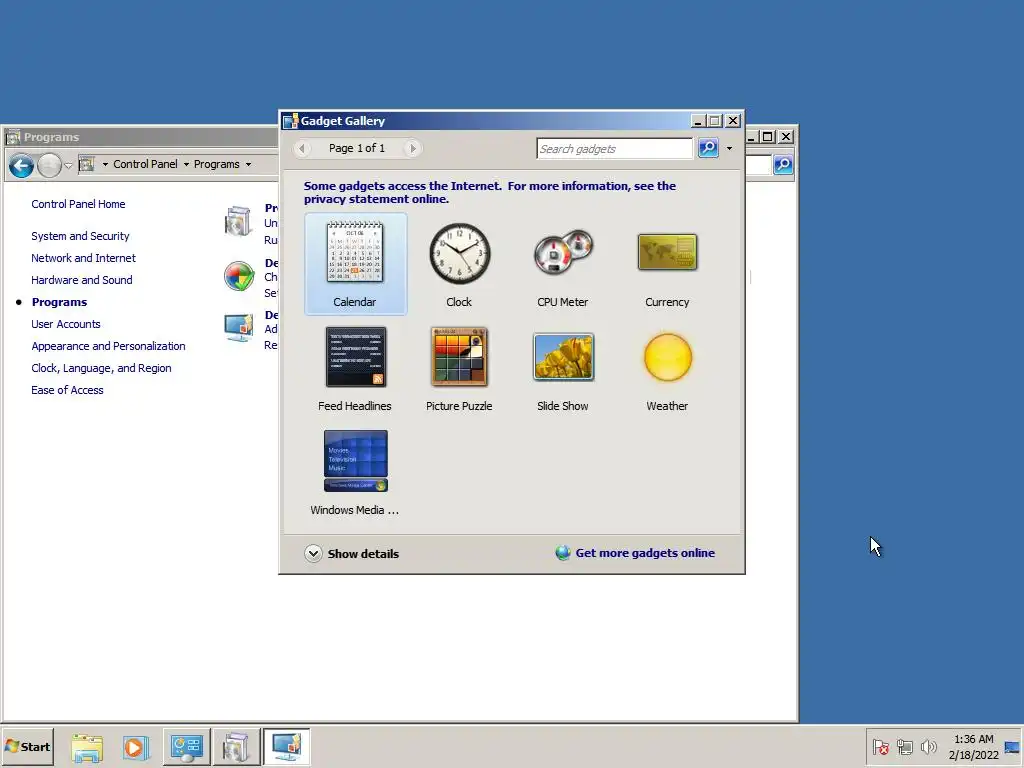Expand arrow after Control Panel breadcrumb
Viewport: 1024px width, 768px height.
pos(186,164)
